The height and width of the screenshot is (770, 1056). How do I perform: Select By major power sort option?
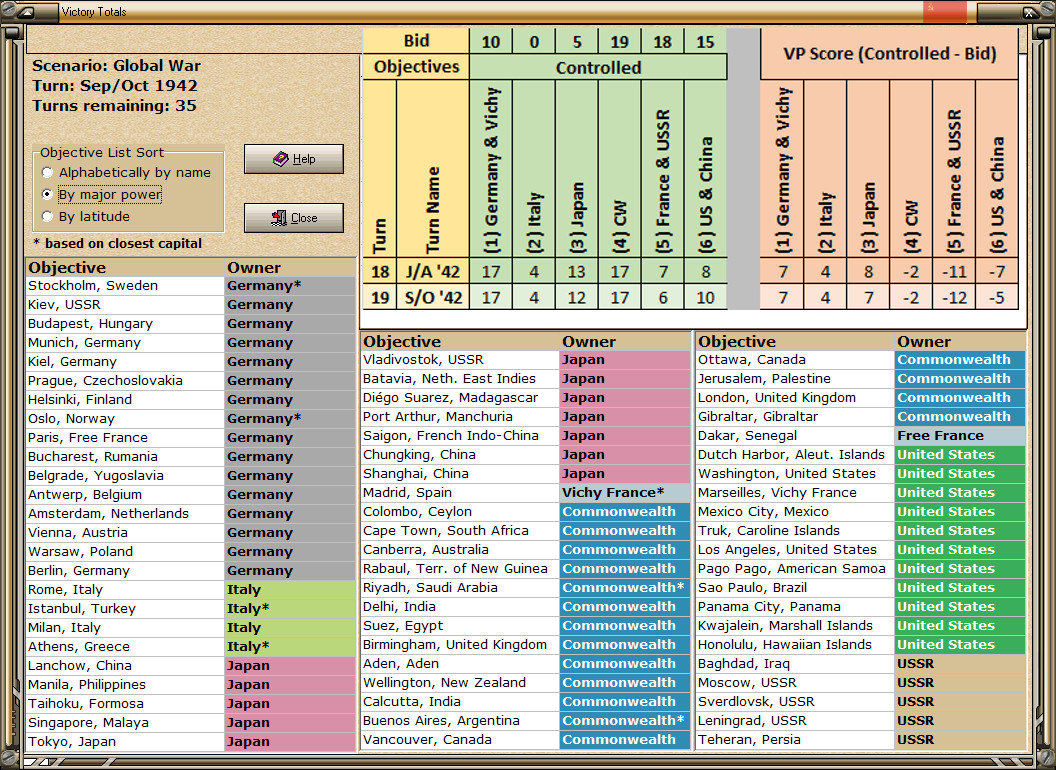(x=102, y=195)
